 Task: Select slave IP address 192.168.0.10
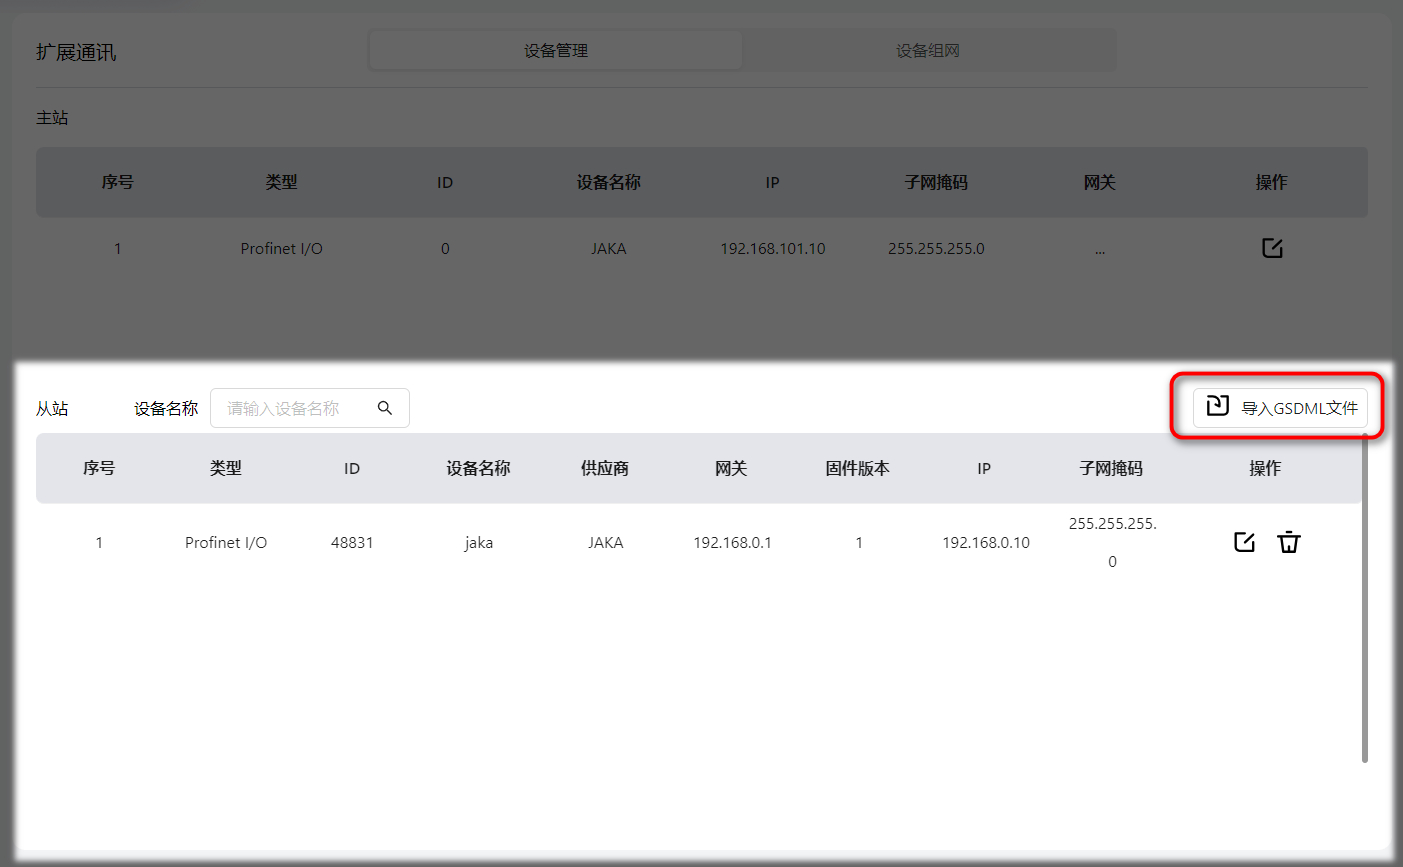click(985, 543)
